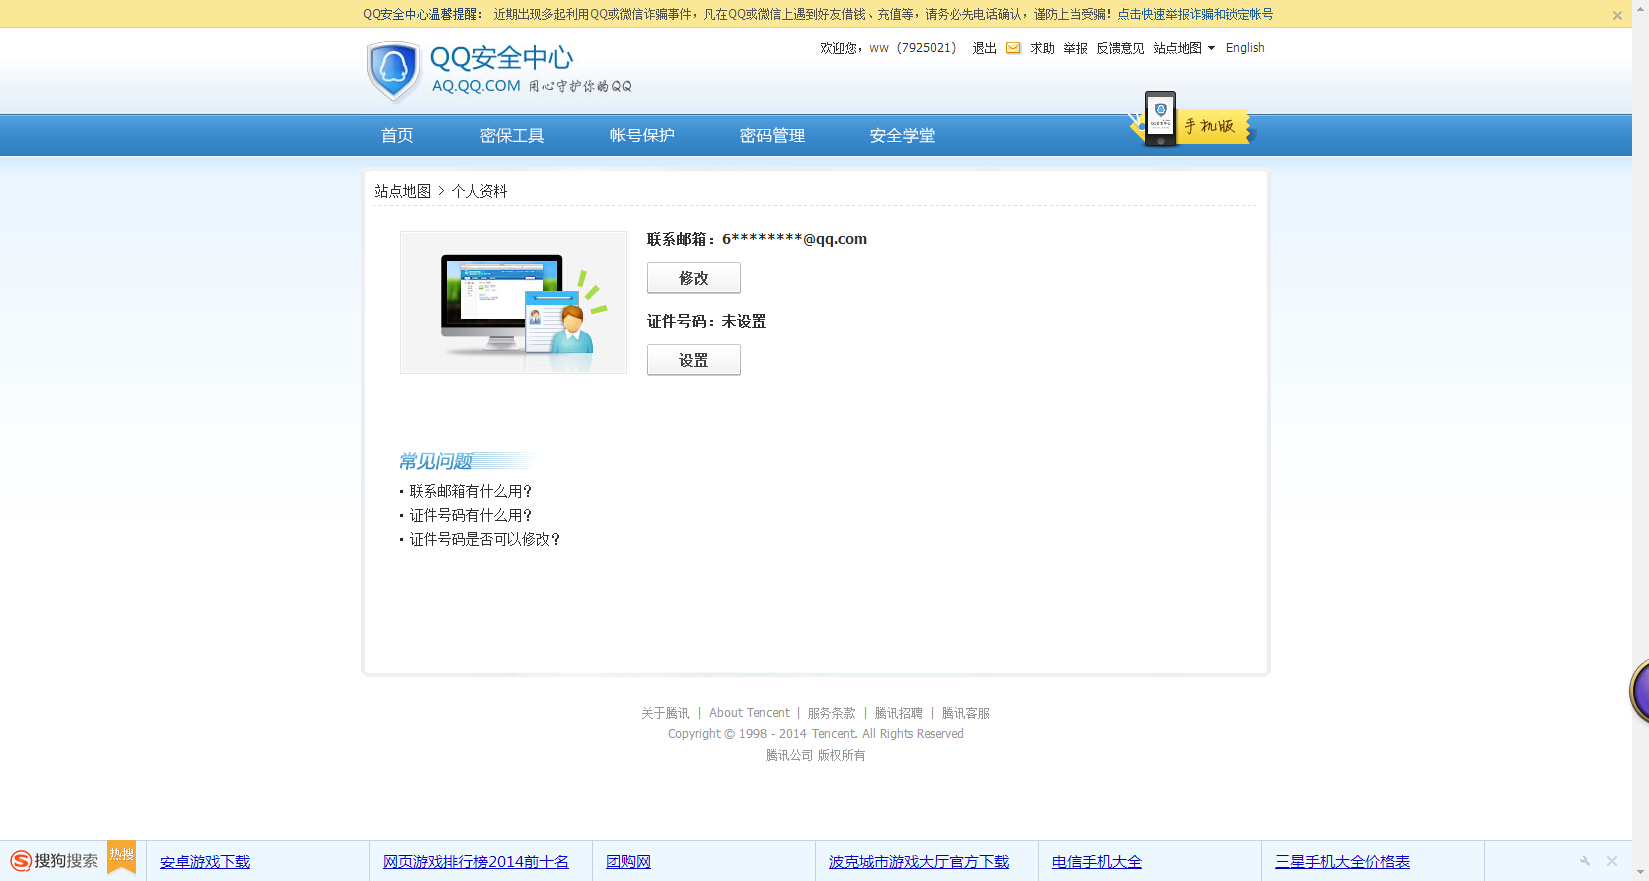Expand the 站点地图 dropdown arrow

(x=1211, y=48)
